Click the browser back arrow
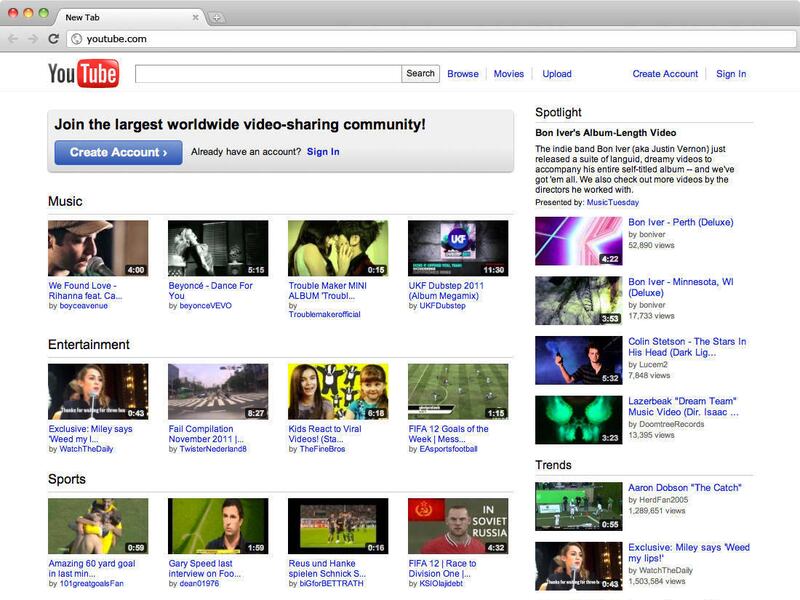This screenshot has height=600, width=800. [13, 39]
